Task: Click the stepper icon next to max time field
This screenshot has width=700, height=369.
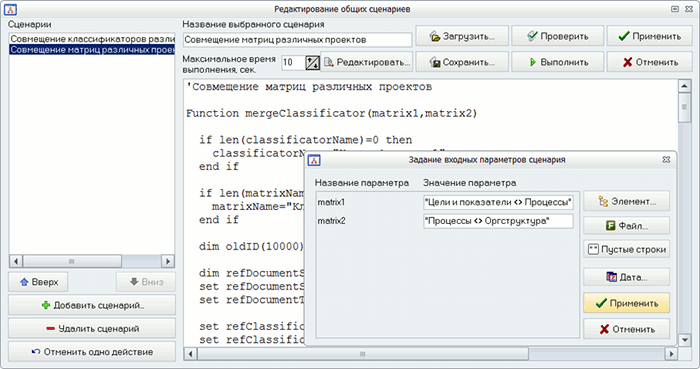Action: [x=312, y=63]
